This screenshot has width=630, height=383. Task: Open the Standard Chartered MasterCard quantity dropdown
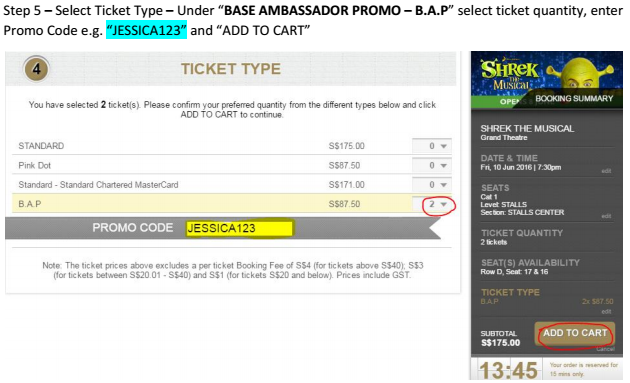coord(432,184)
